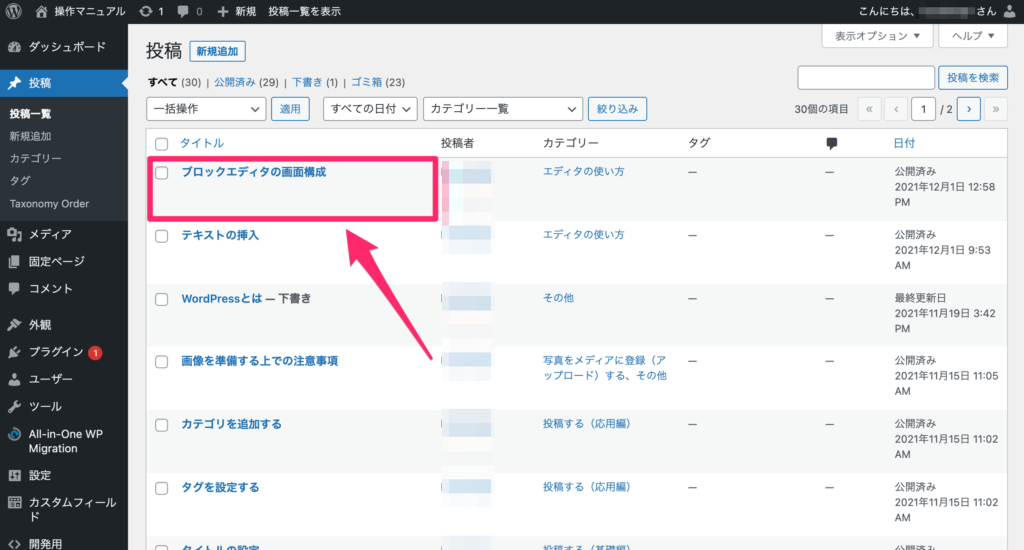
Task: Open the 設定 settings menu
Action: [x=39, y=476]
